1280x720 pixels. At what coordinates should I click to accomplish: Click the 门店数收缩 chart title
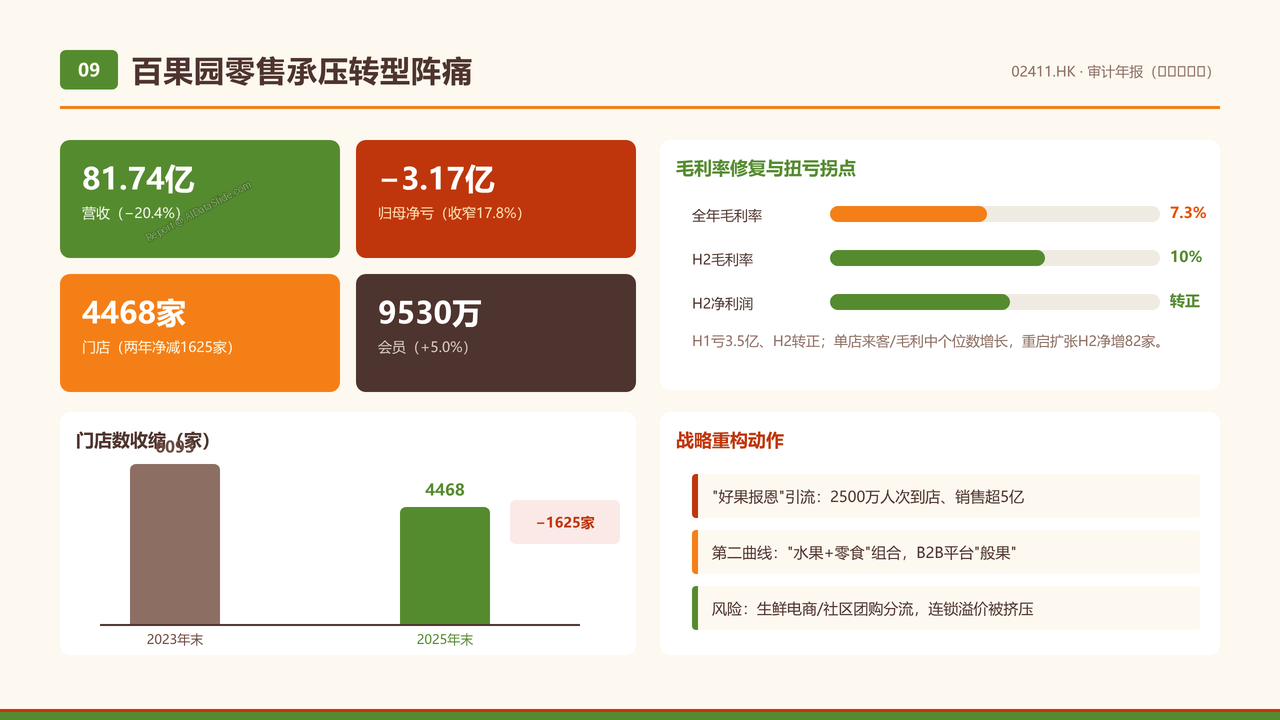click(x=143, y=441)
